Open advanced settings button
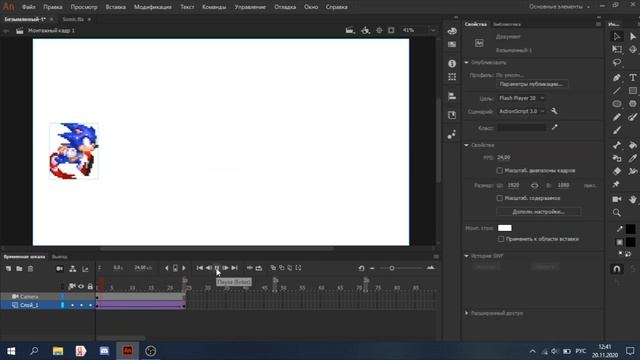The width and height of the screenshot is (640, 360). tap(539, 211)
